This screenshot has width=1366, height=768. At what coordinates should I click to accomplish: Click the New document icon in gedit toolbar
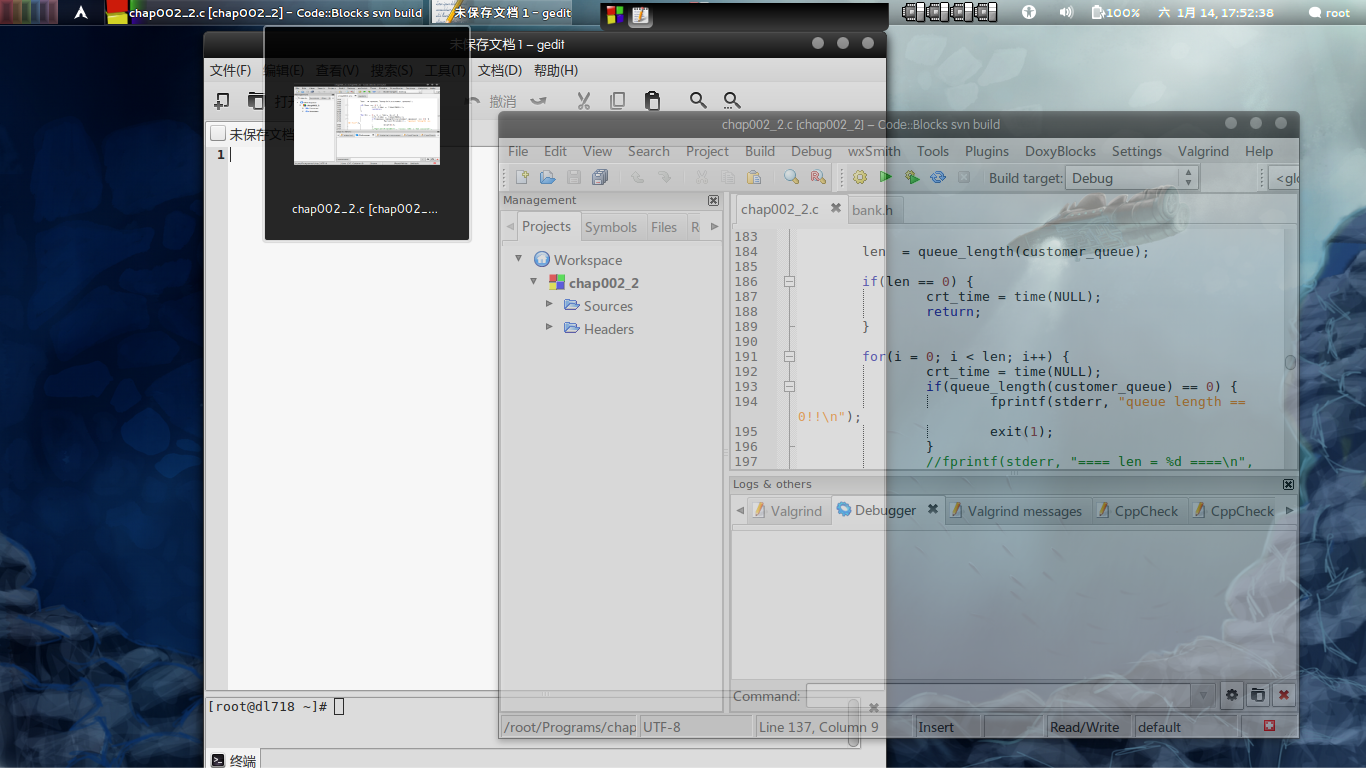(x=222, y=100)
